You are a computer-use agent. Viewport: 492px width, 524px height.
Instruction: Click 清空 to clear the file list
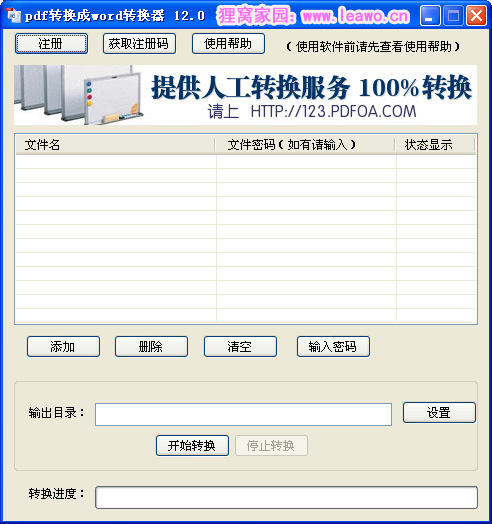tap(240, 347)
